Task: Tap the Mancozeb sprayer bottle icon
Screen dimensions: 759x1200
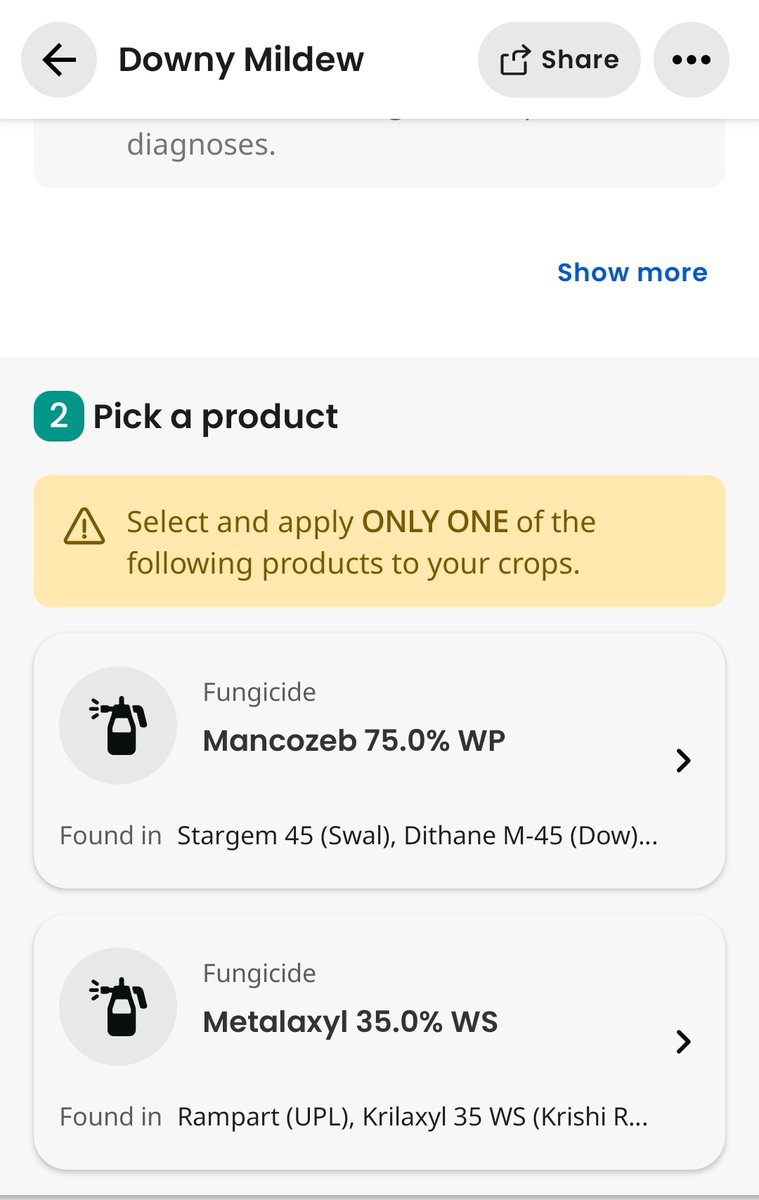Action: 118,724
